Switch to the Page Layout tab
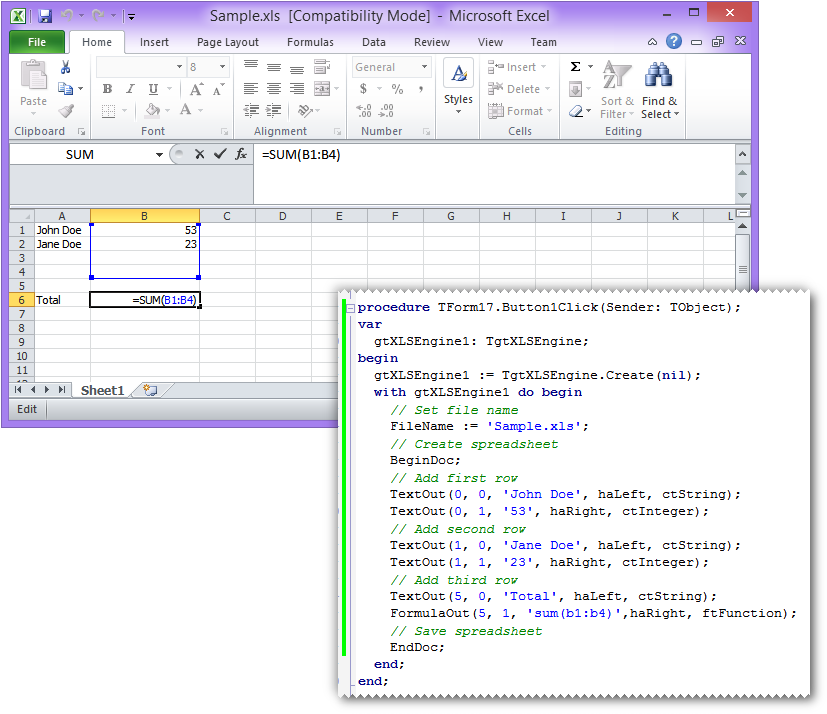827x714 pixels. 228,42
